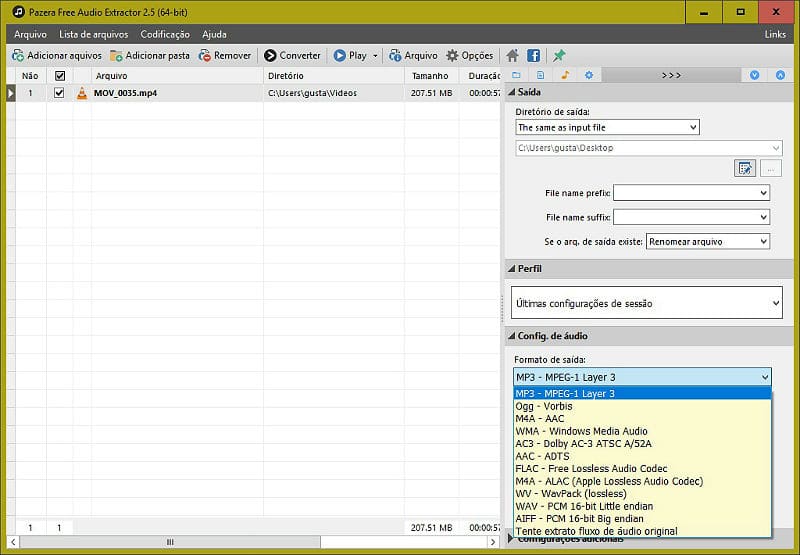
Task: Select MP3 - MPEG-1 Layer 3 list option
Action: pos(642,393)
